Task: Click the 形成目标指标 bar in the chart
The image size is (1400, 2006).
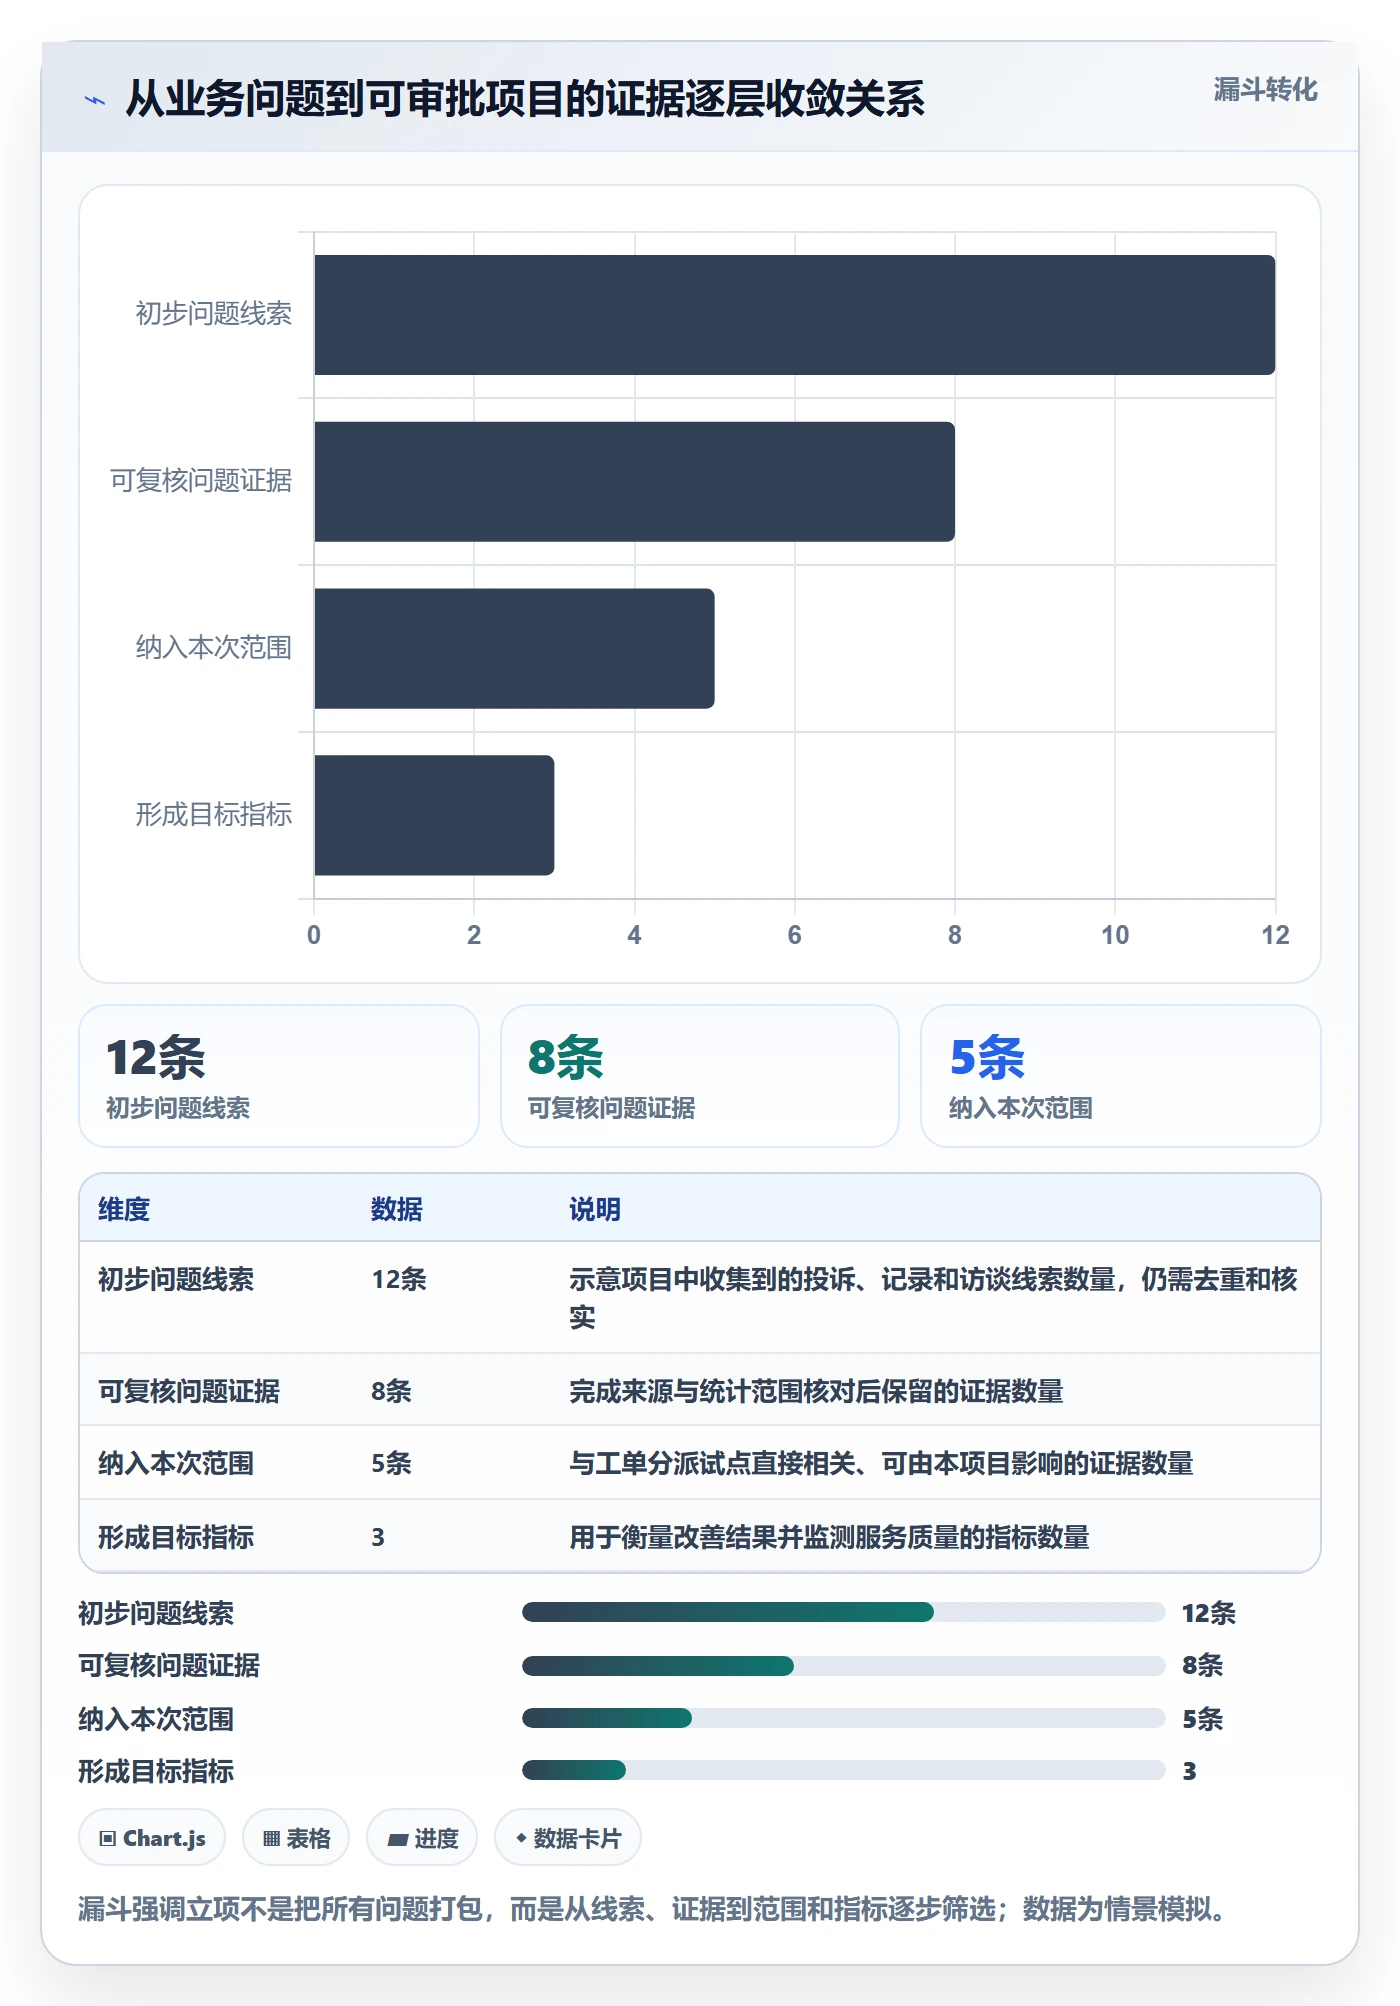Action: click(x=434, y=815)
